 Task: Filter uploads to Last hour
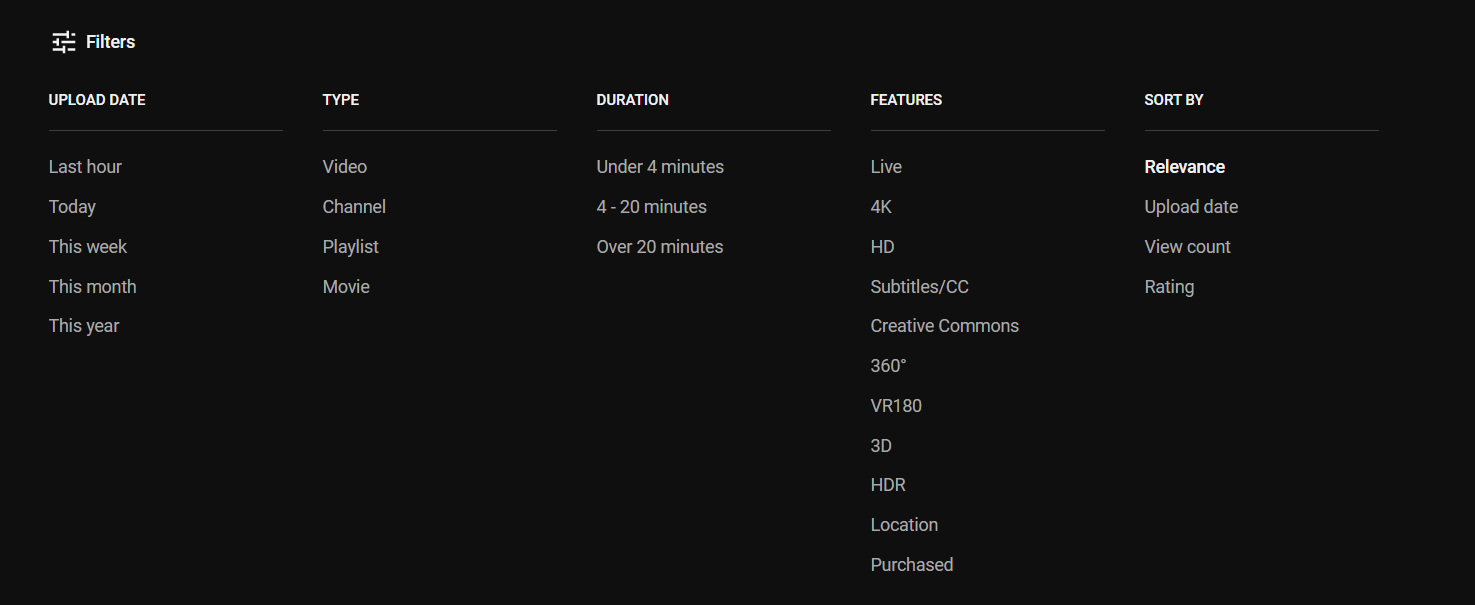[x=85, y=167]
